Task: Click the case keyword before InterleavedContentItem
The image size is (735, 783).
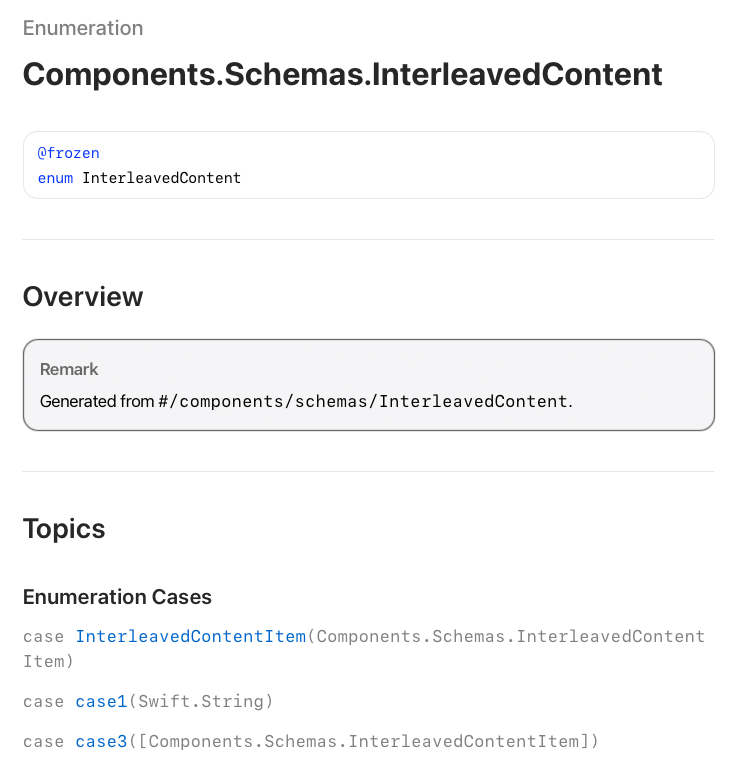Action: point(44,637)
